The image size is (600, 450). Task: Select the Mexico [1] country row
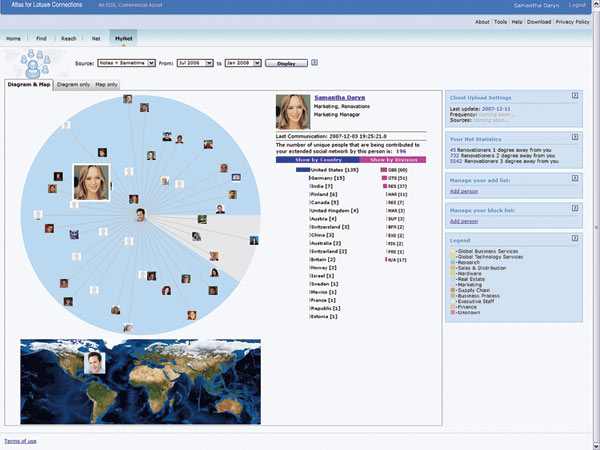pos(323,292)
